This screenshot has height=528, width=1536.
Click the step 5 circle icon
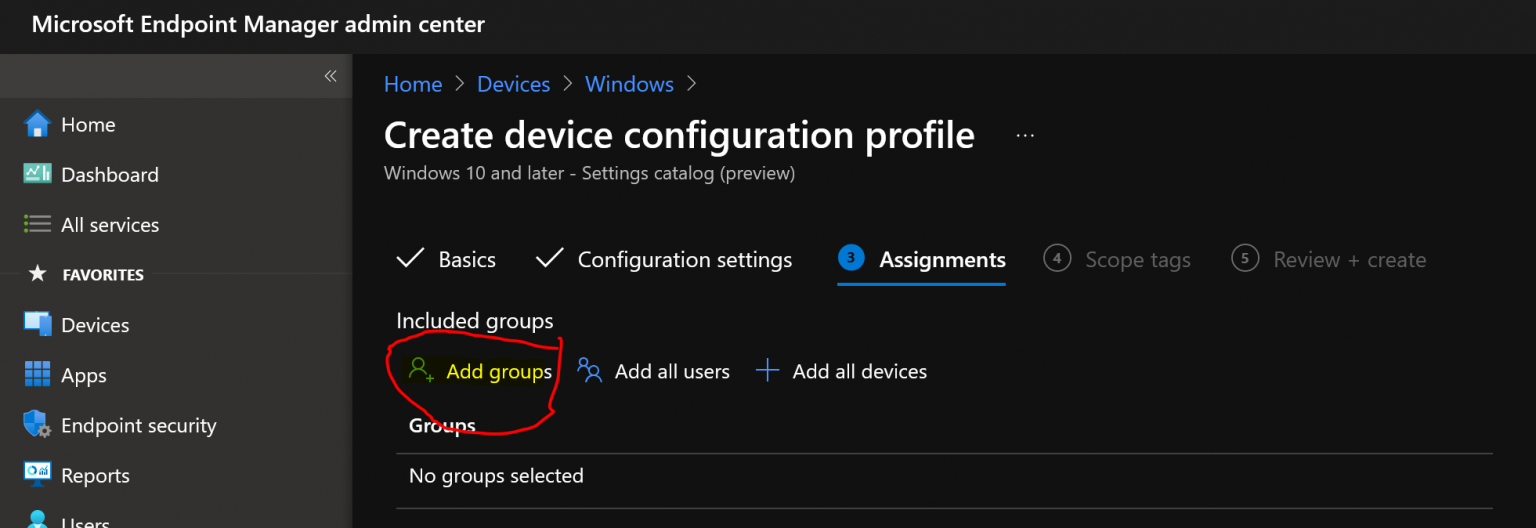1245,258
